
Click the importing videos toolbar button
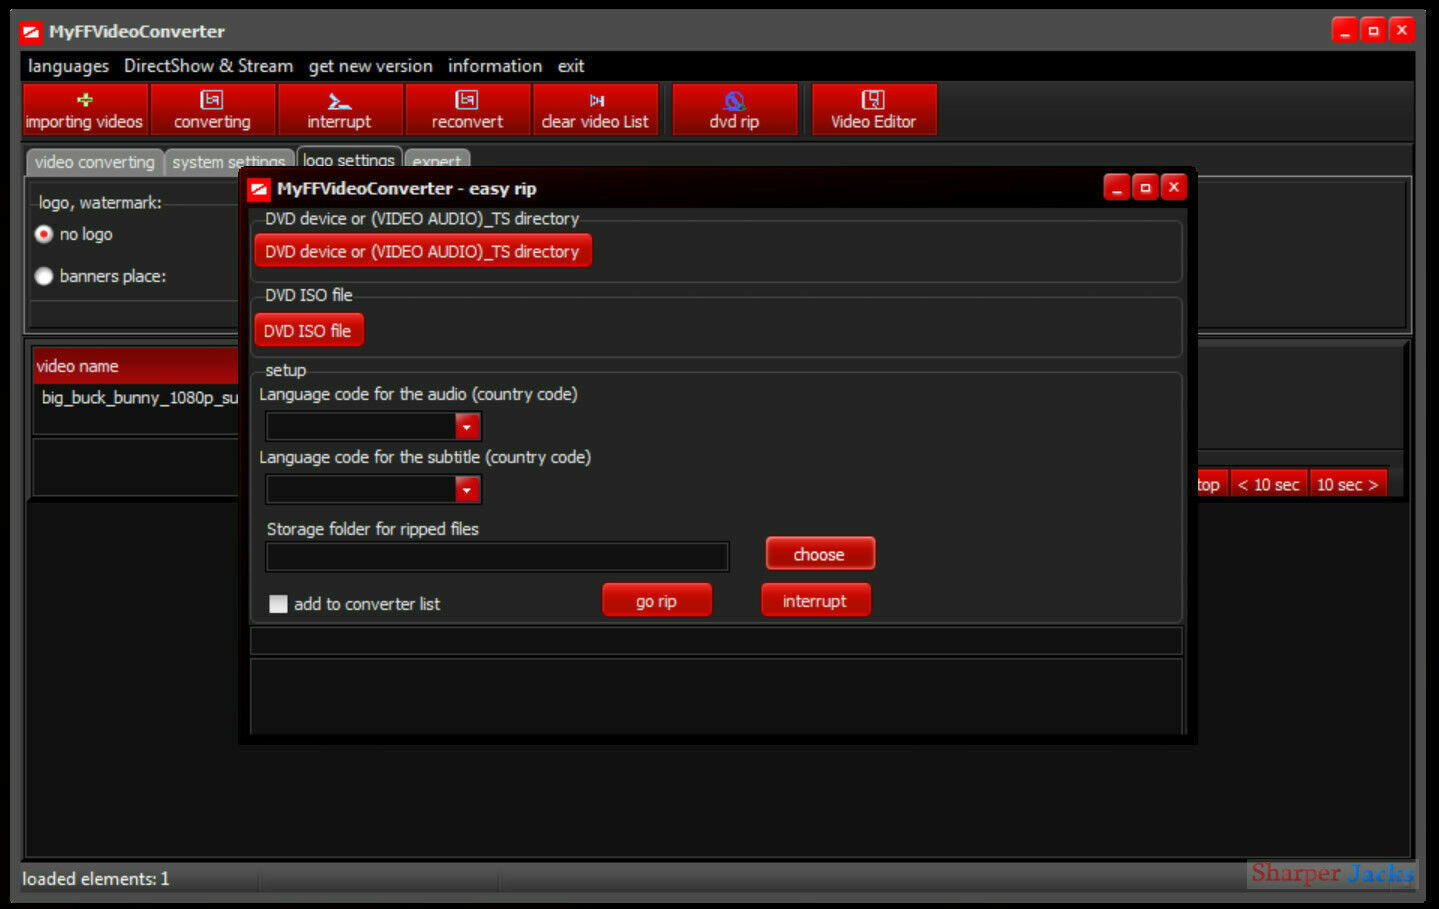coord(85,109)
